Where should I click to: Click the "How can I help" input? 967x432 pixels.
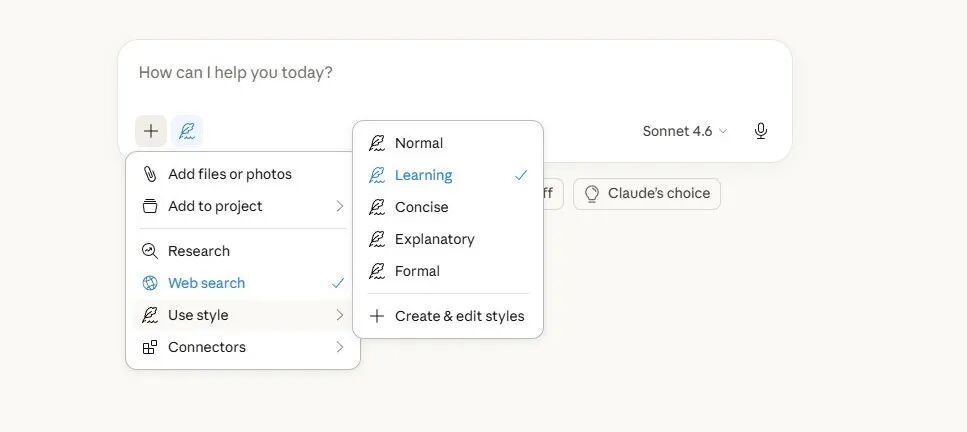[x=400, y=73]
